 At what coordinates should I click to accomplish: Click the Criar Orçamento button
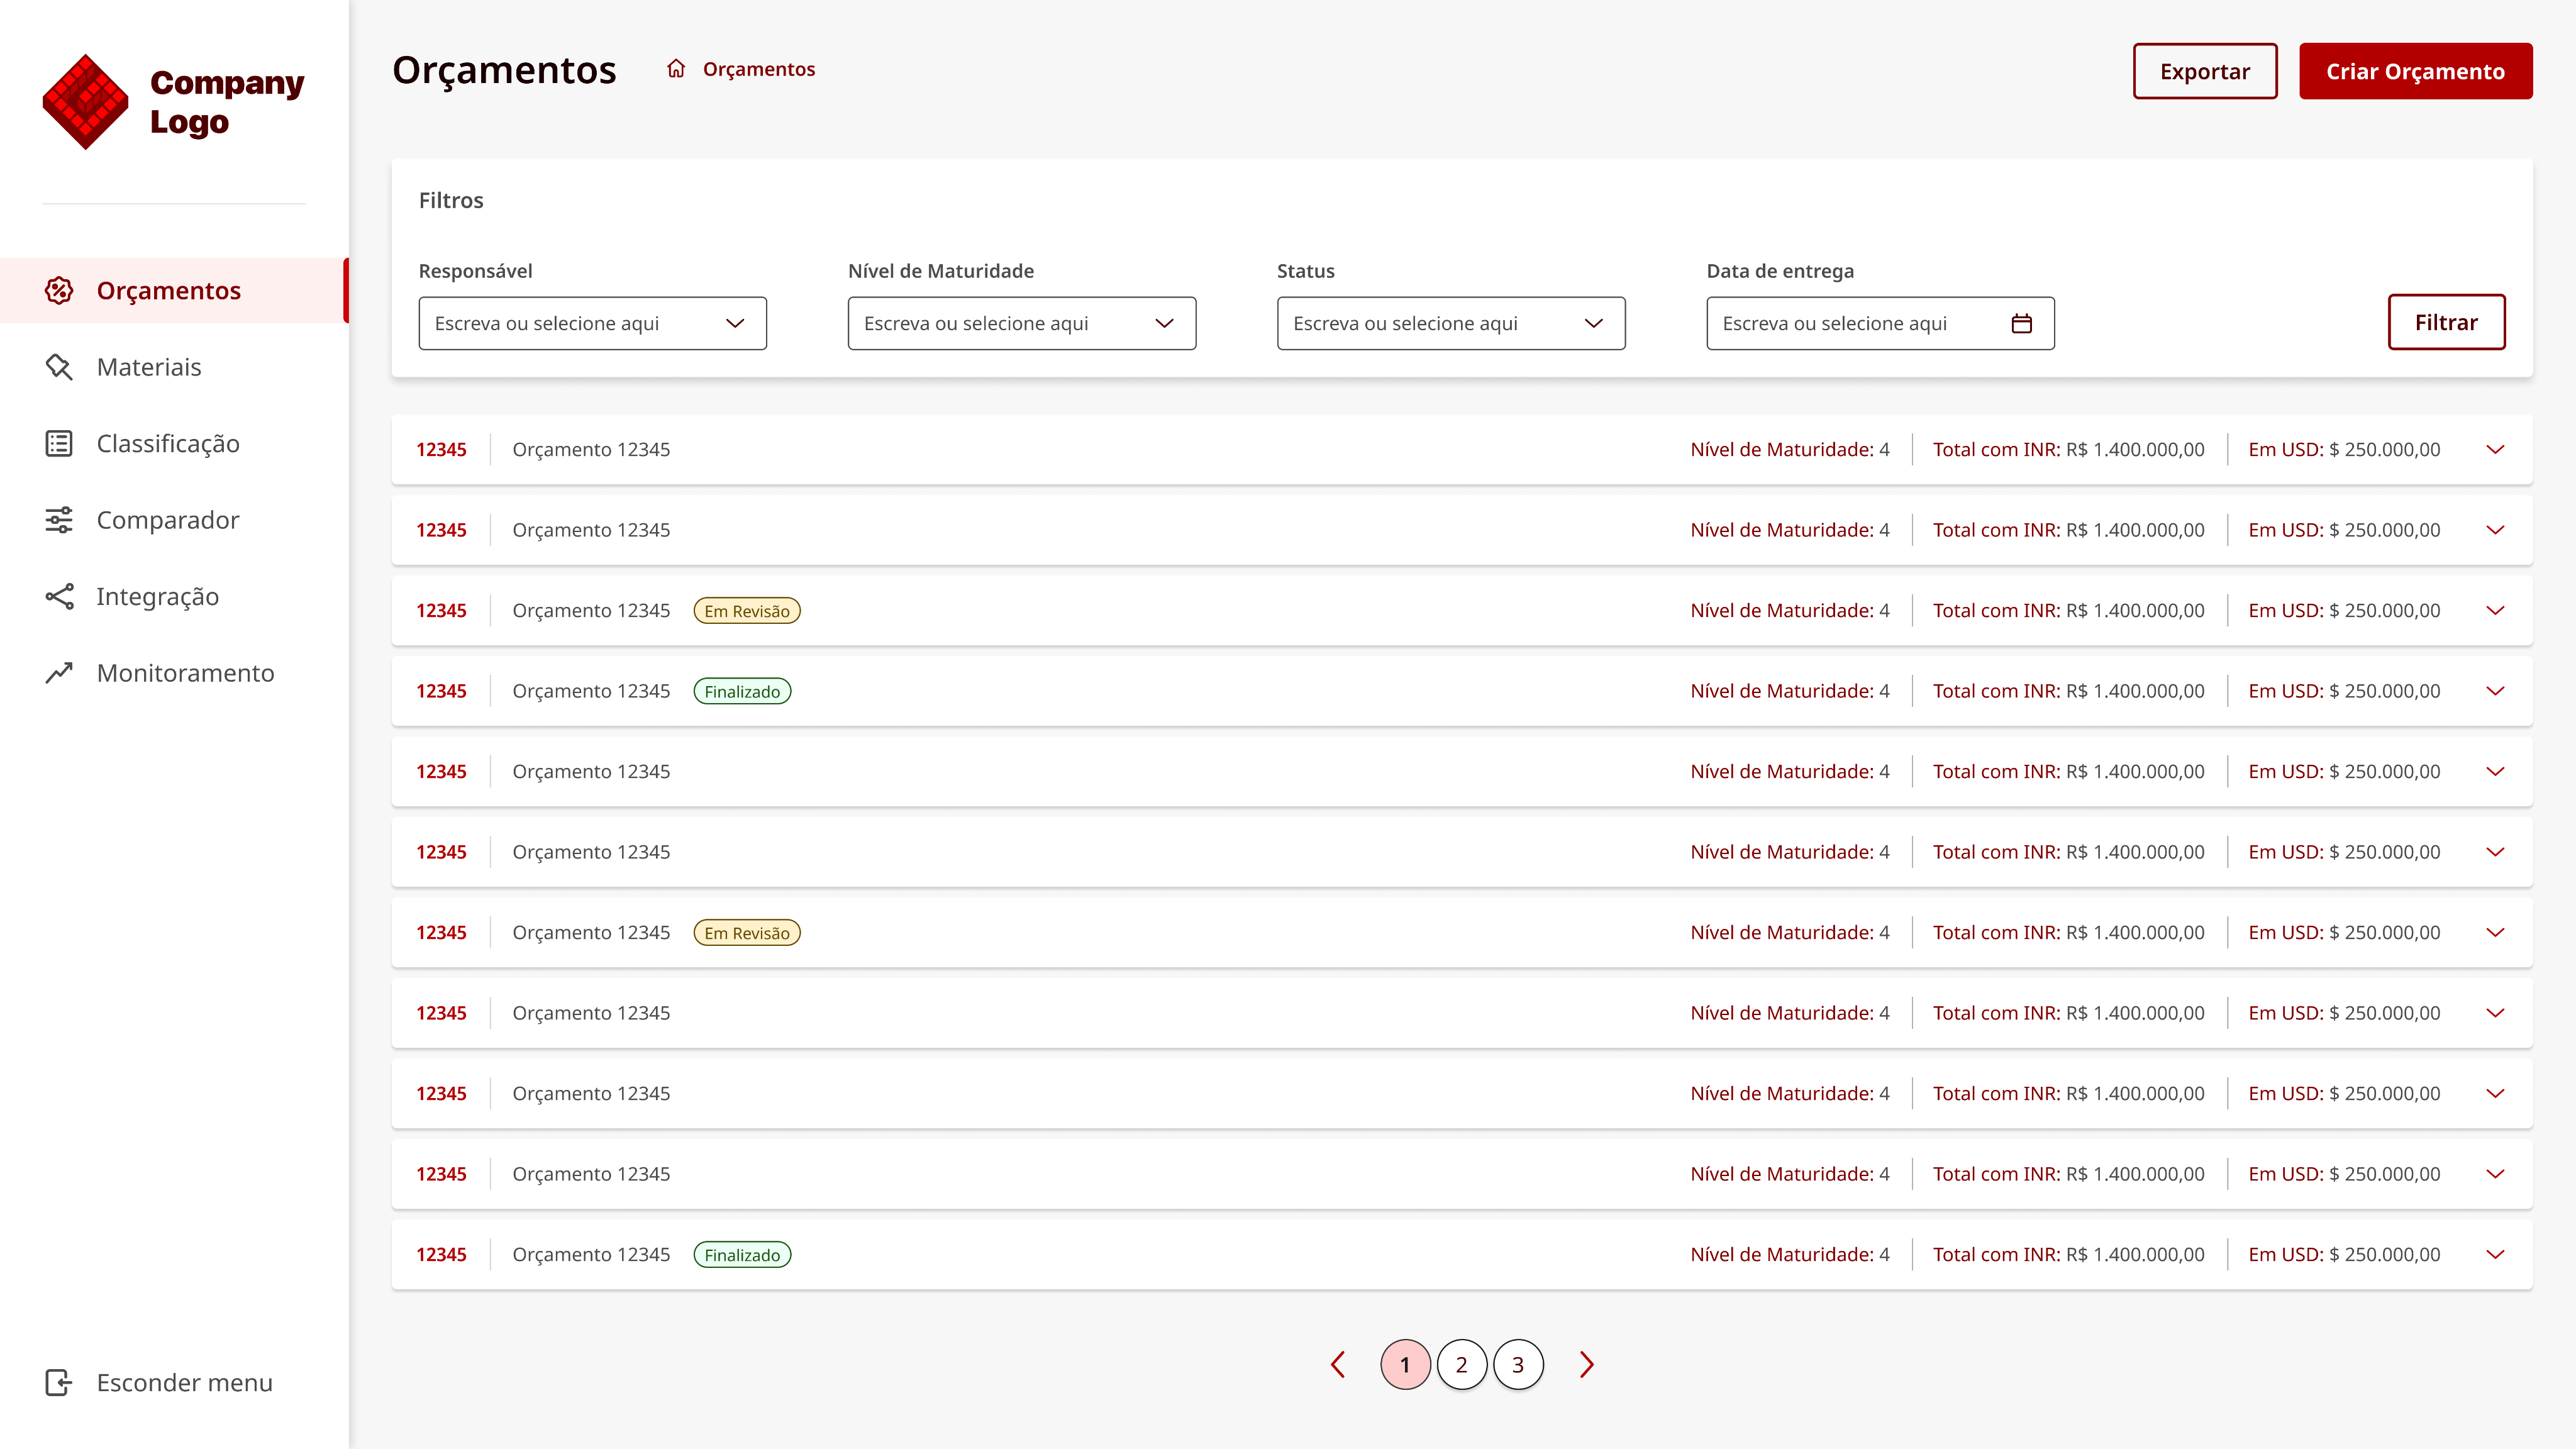click(x=2415, y=71)
